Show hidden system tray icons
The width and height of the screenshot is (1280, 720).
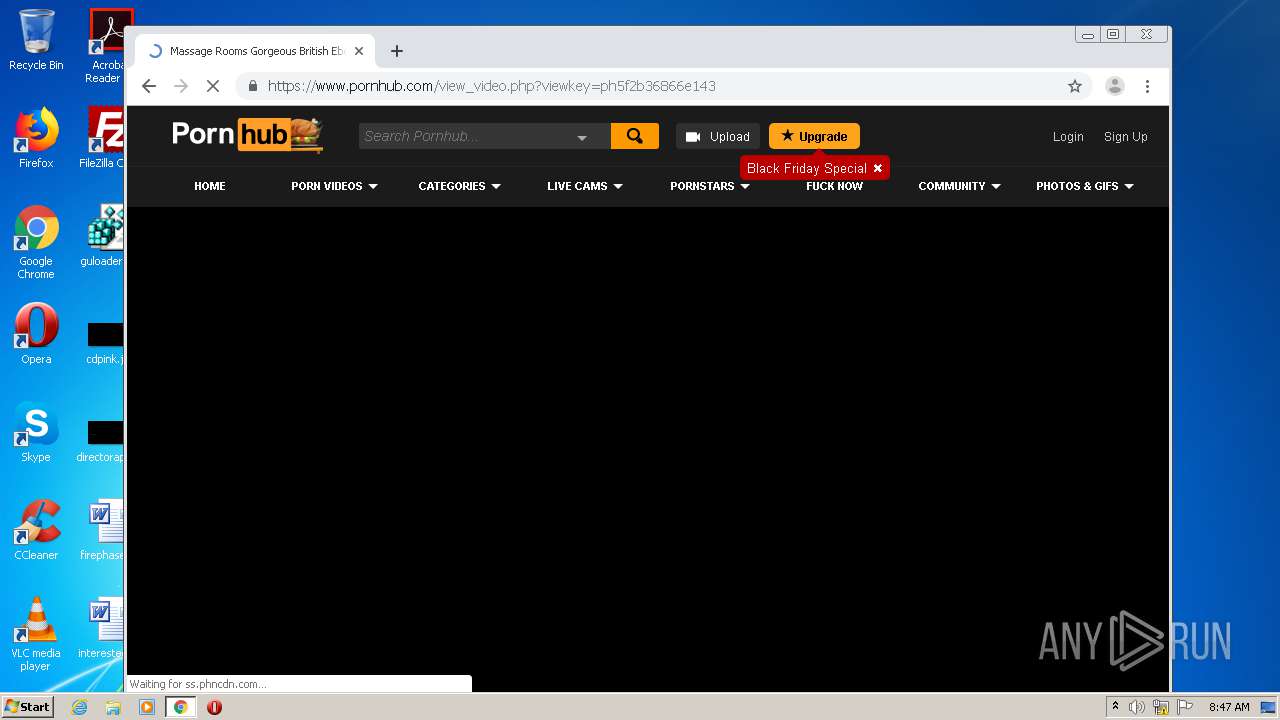[1115, 707]
